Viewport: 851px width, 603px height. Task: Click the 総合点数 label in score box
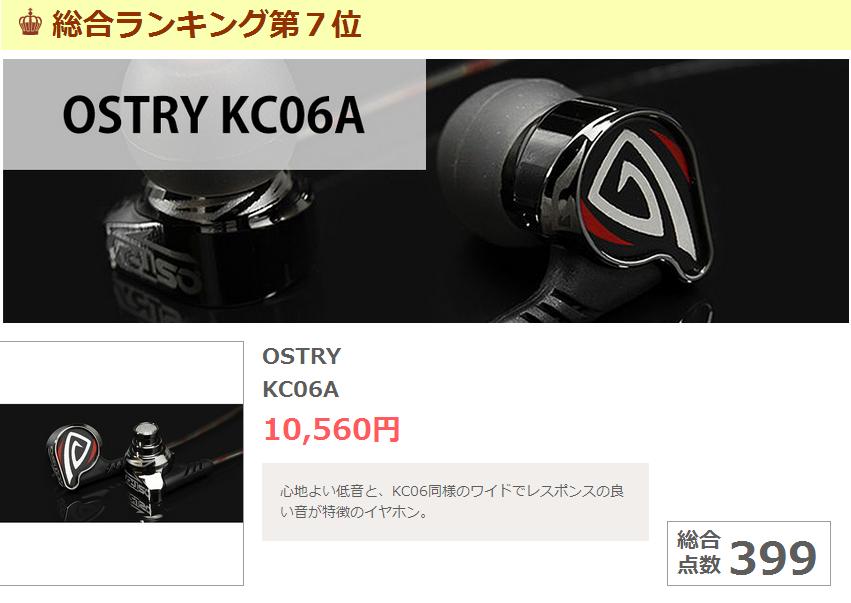699,552
